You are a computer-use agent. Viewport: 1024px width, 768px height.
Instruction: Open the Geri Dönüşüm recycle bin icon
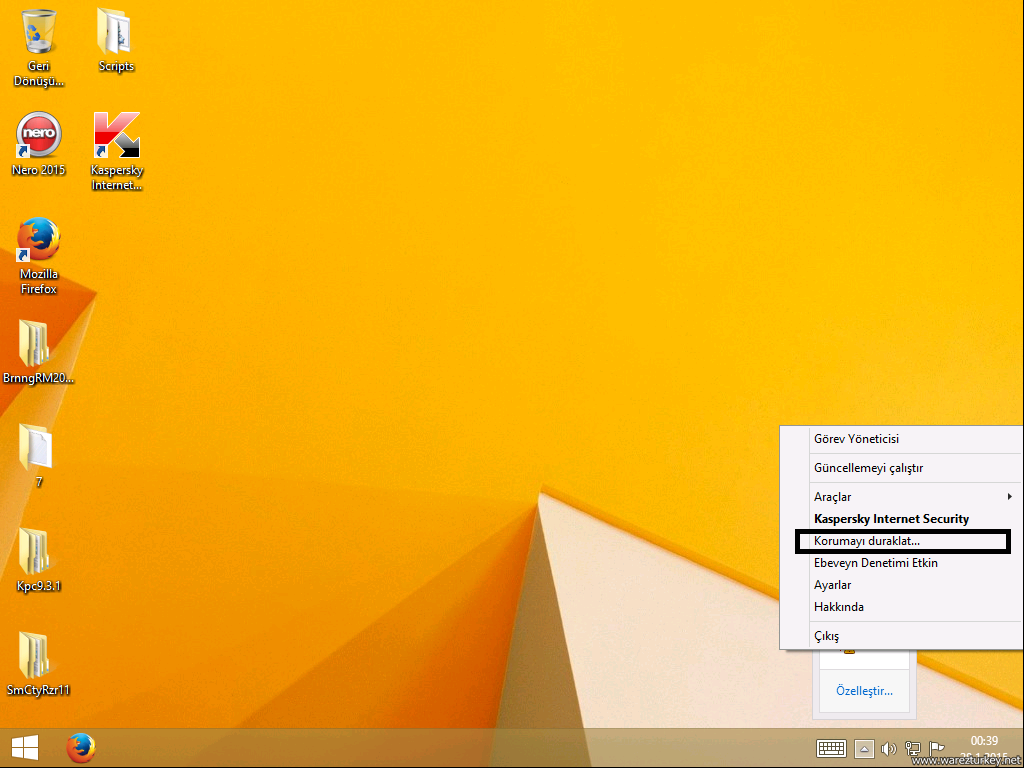pos(39,32)
